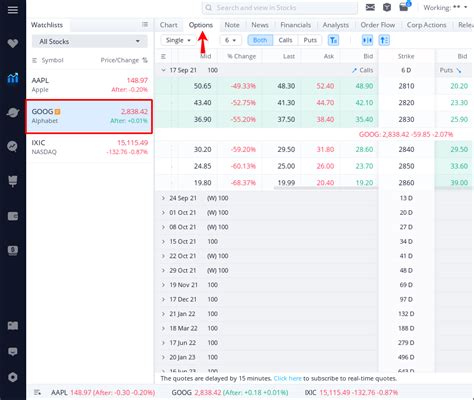This screenshot has width=474, height=400.
Task: Select the IXIC NASDAQ watchlist row
Action: tap(89, 147)
